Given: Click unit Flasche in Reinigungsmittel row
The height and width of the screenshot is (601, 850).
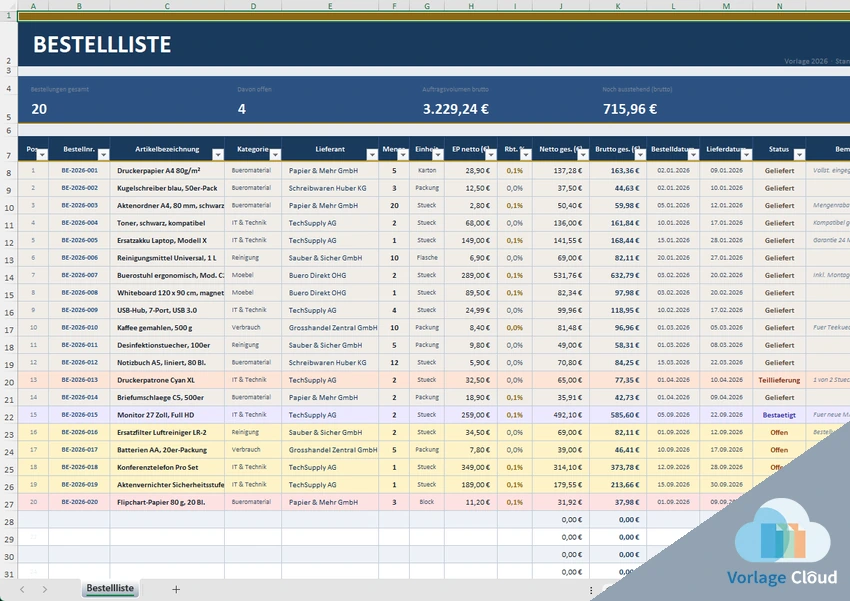Looking at the screenshot, I should pyautogui.click(x=427, y=257).
